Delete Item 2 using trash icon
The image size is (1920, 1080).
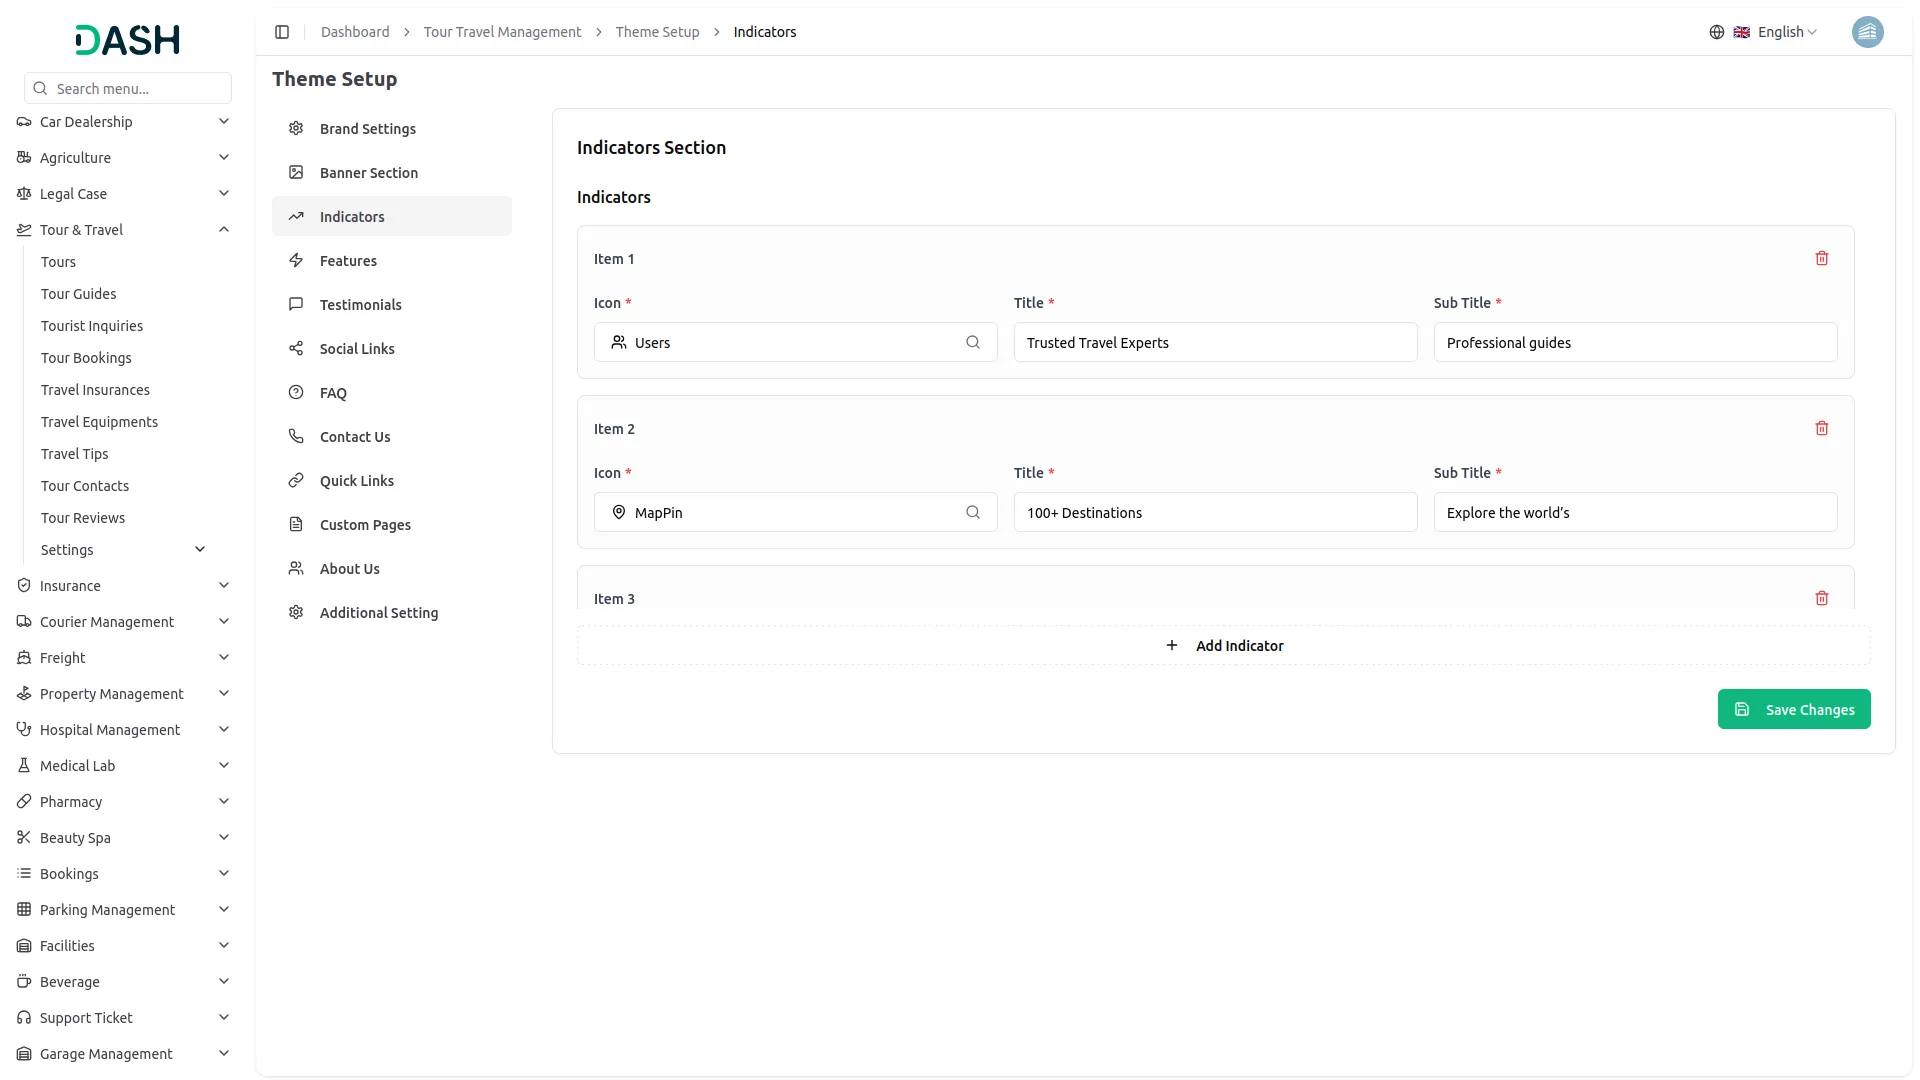coord(1821,429)
